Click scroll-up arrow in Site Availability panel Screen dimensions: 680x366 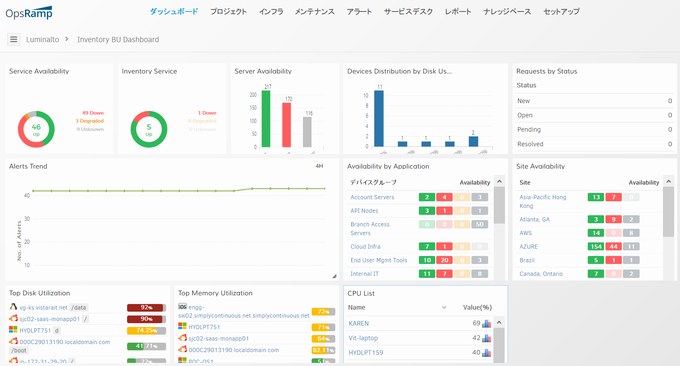click(669, 181)
